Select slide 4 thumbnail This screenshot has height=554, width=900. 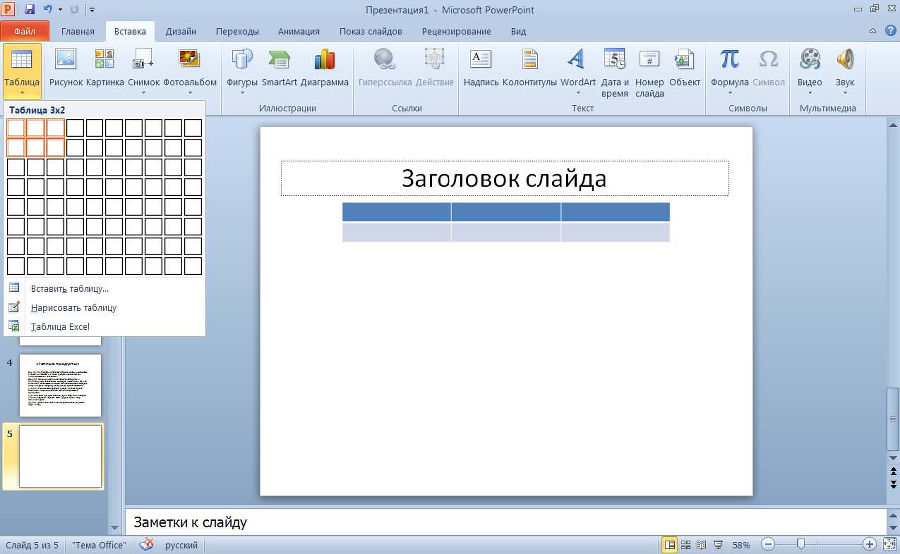60,385
